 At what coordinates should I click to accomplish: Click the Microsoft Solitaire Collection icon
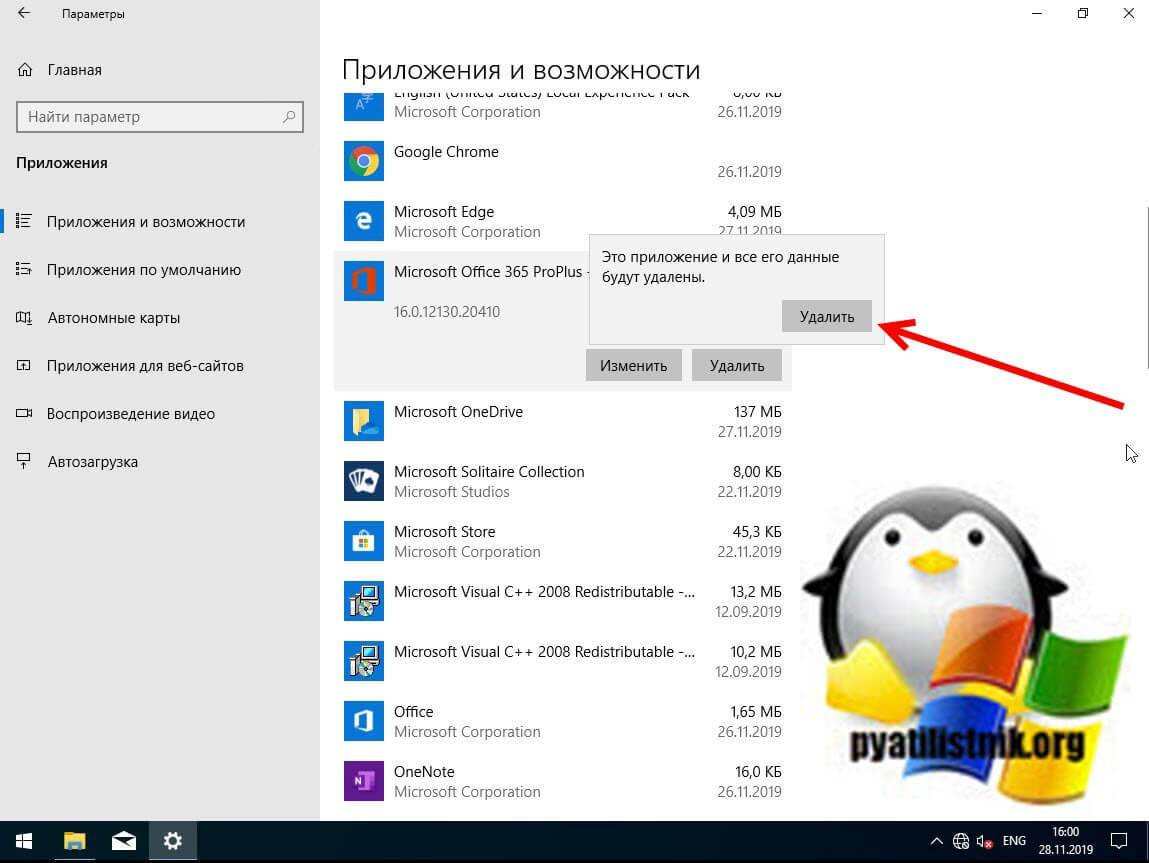(x=363, y=481)
